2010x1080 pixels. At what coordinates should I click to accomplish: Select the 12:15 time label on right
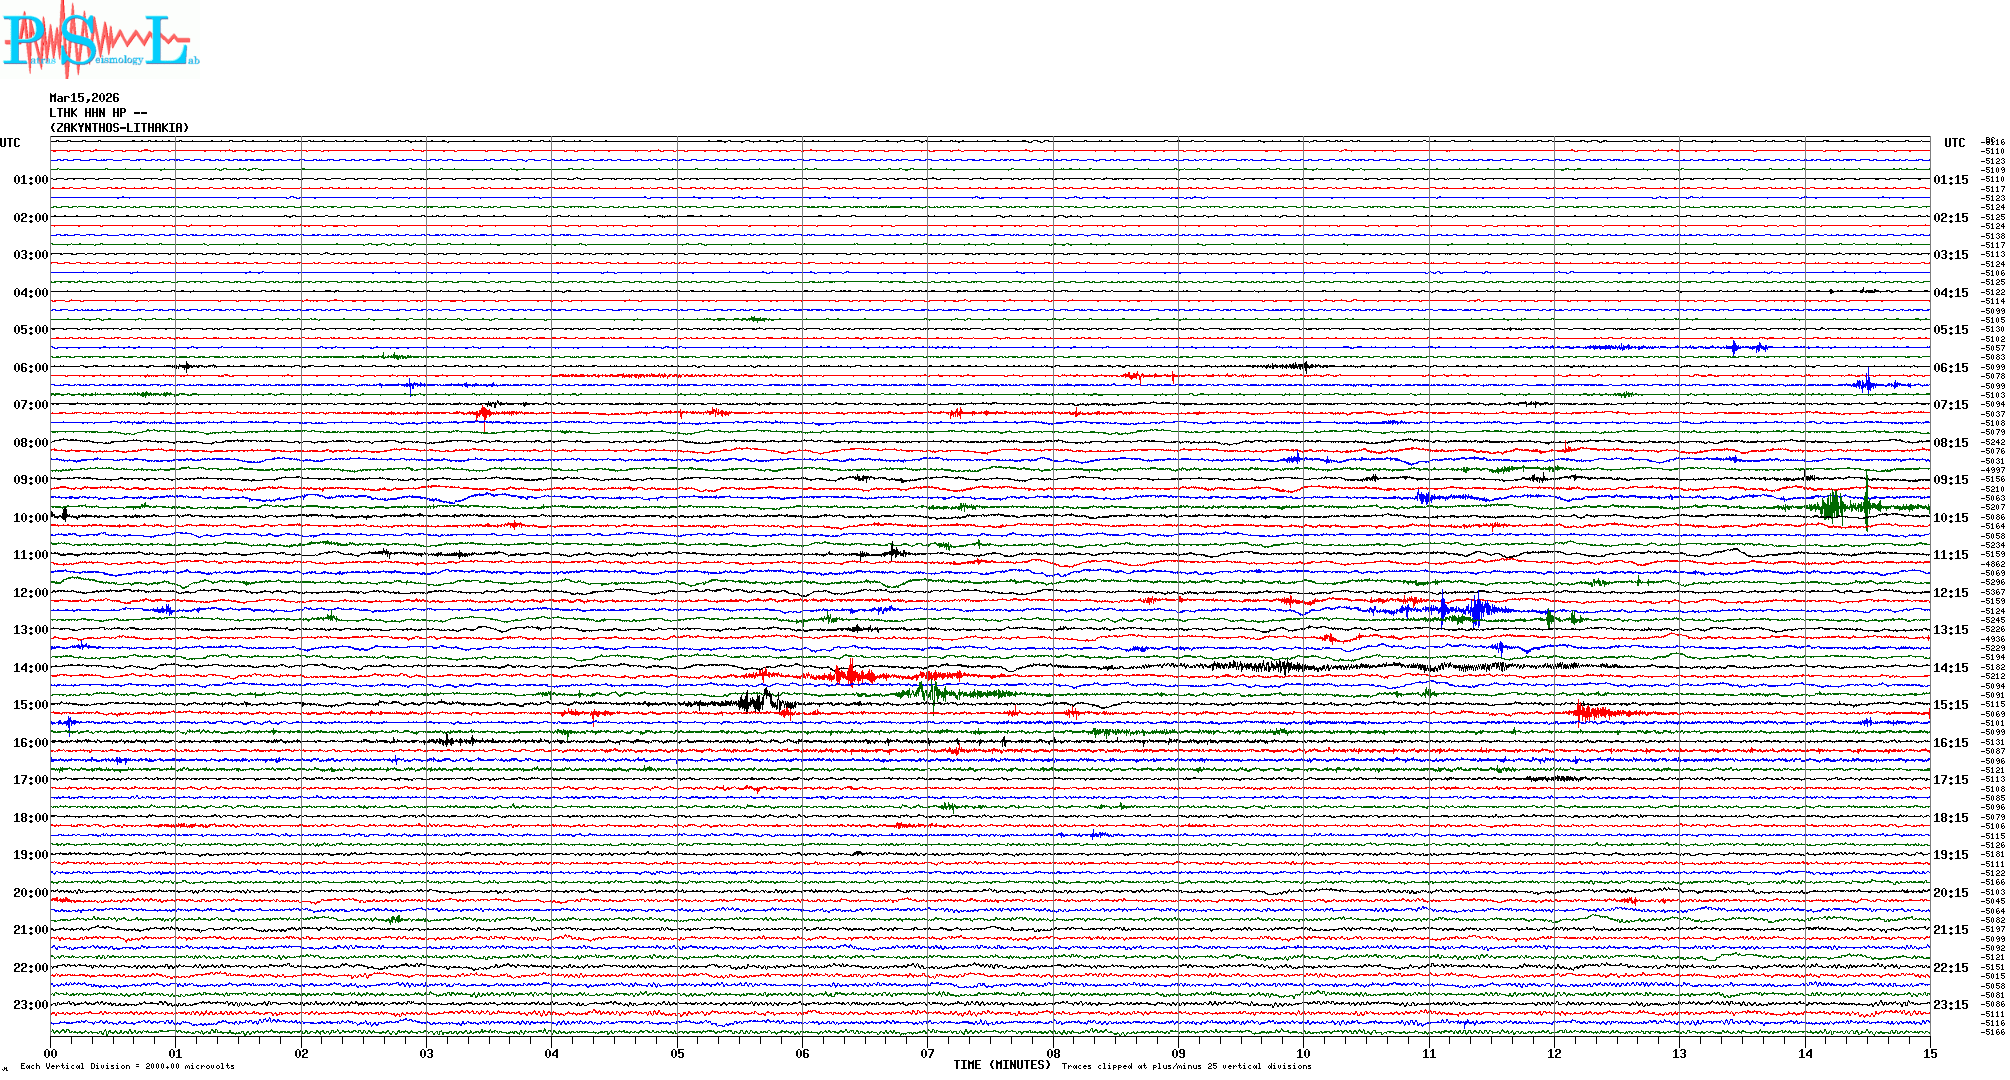click(x=1950, y=593)
